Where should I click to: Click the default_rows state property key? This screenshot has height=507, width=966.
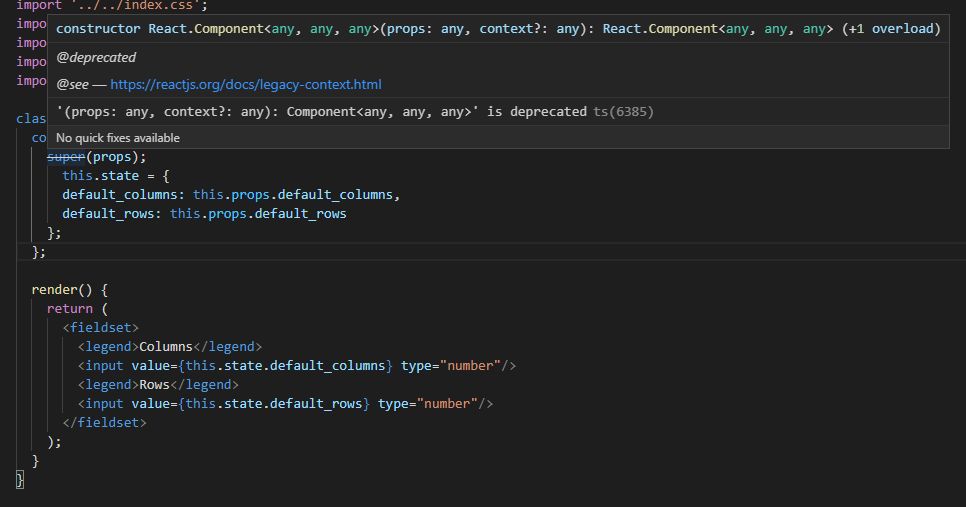[x=108, y=214]
